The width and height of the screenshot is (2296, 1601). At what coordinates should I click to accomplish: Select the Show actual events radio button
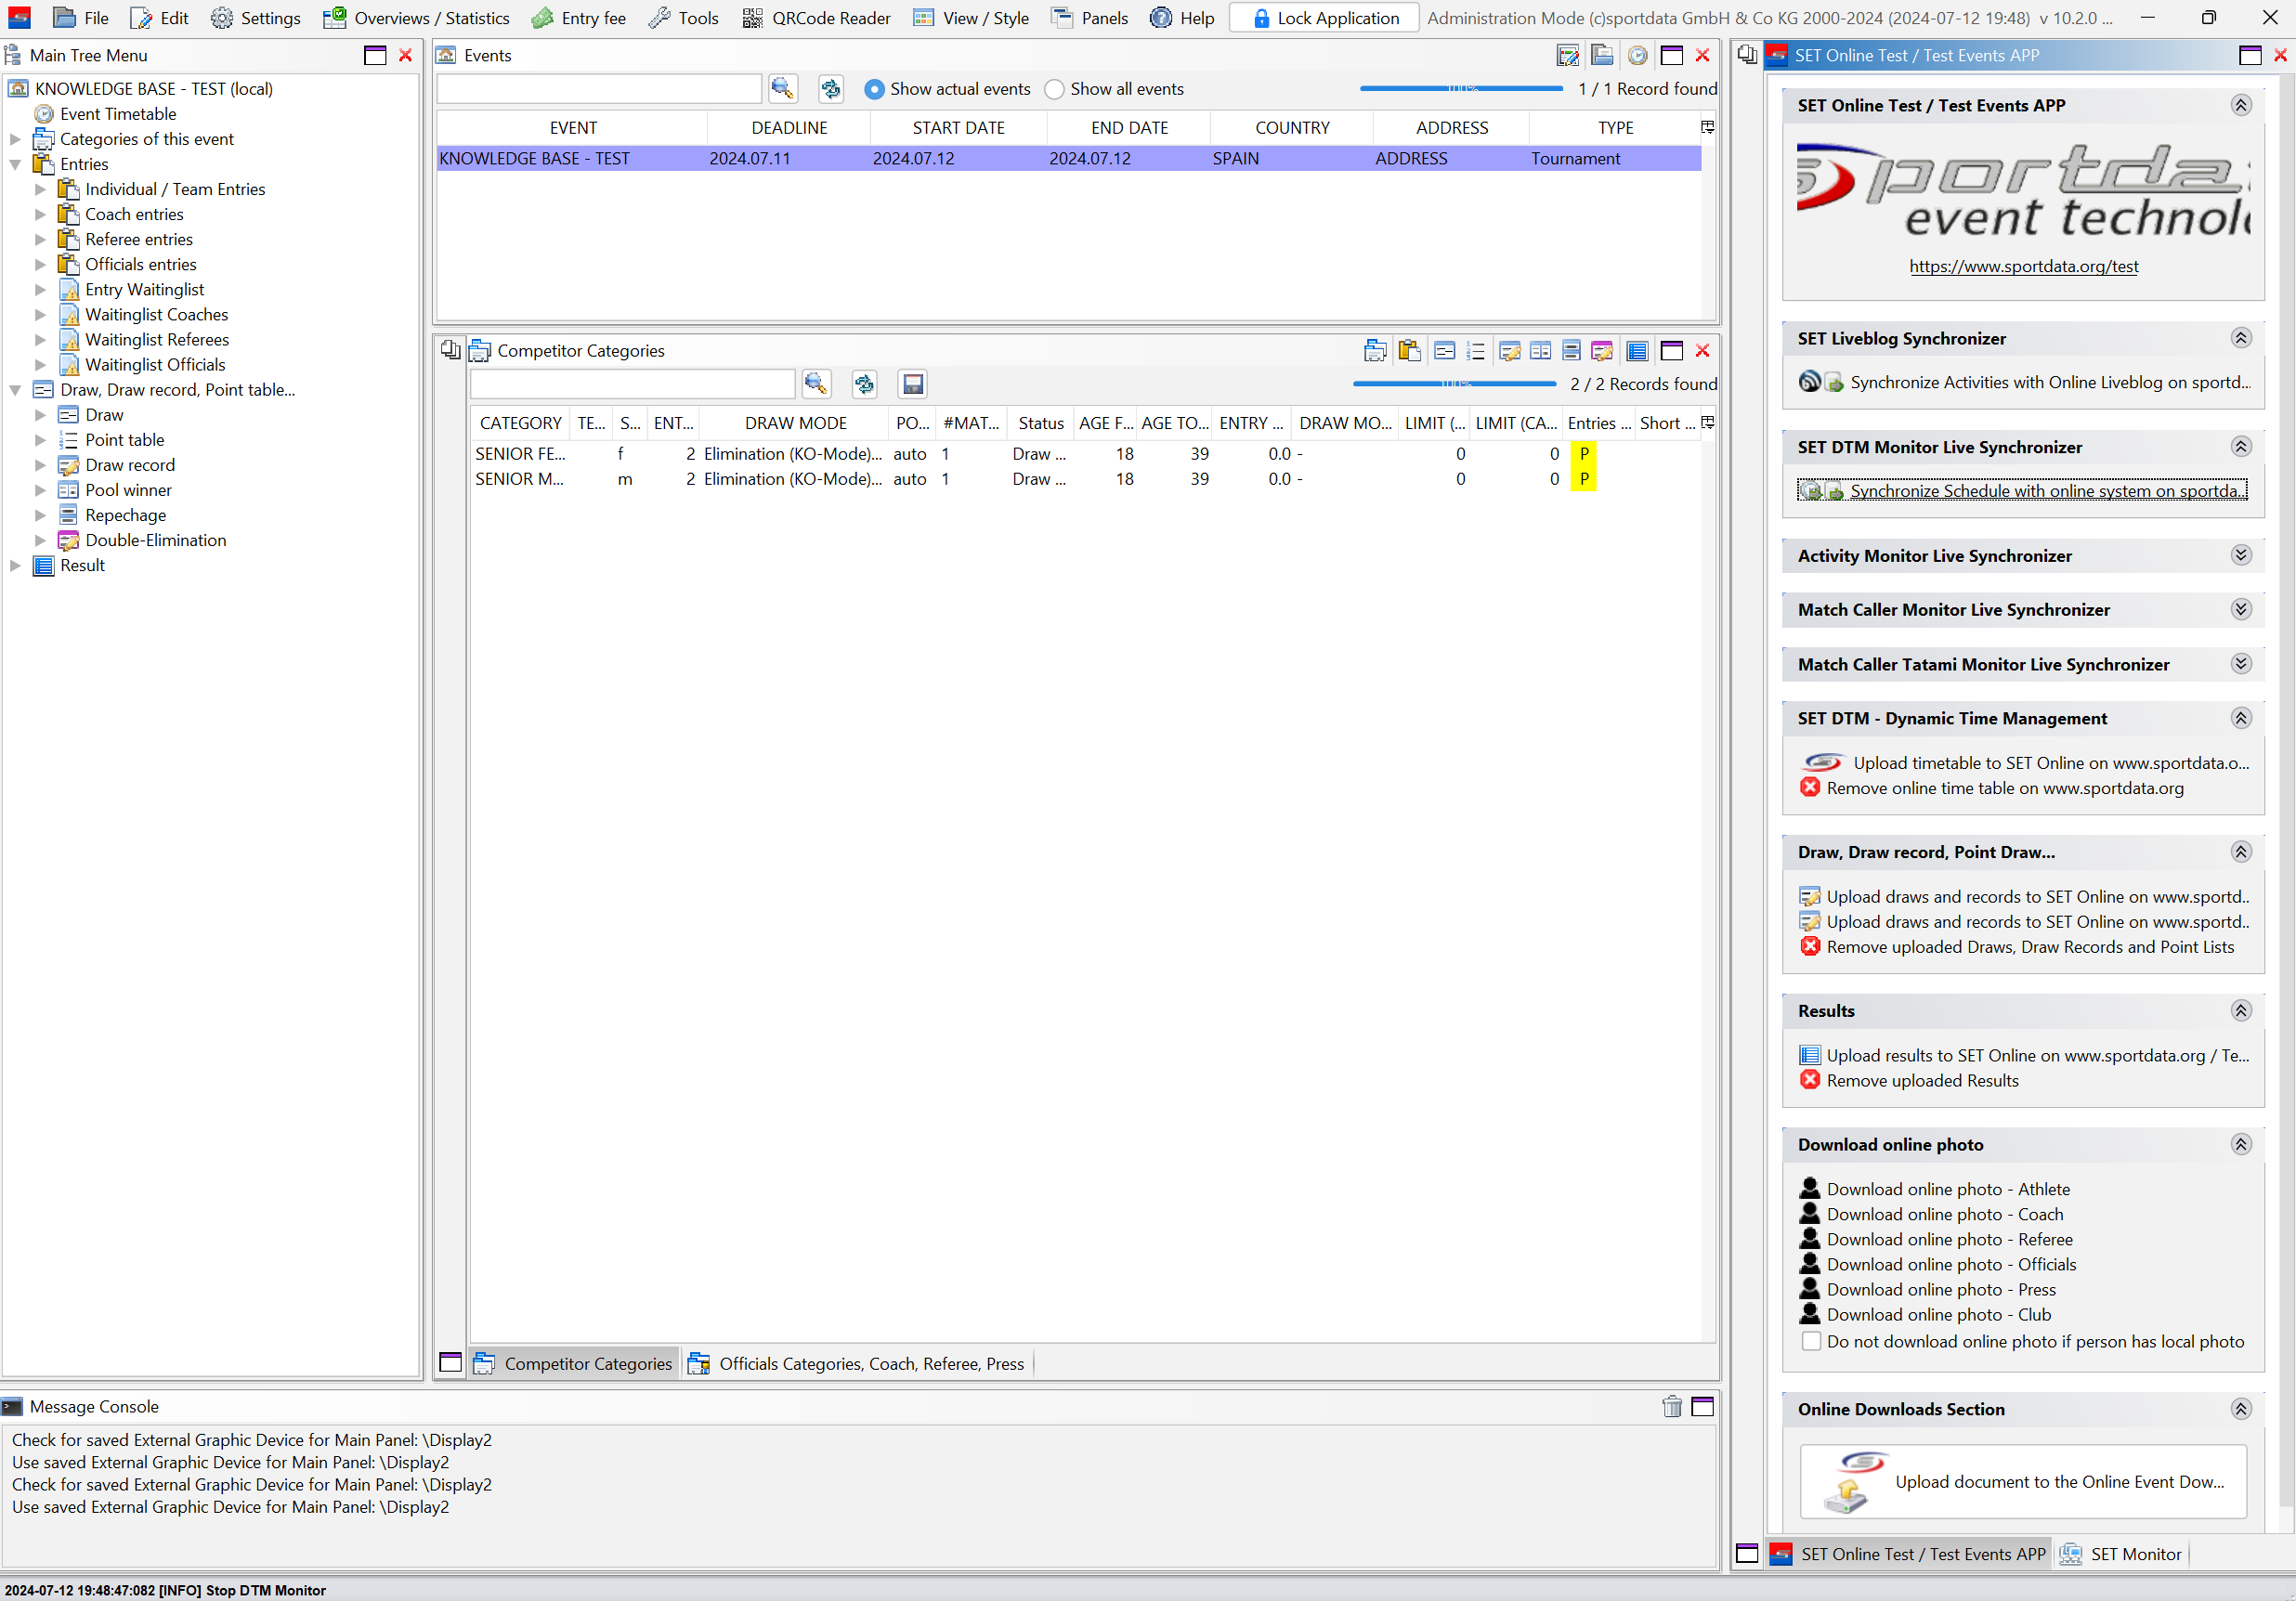874,89
